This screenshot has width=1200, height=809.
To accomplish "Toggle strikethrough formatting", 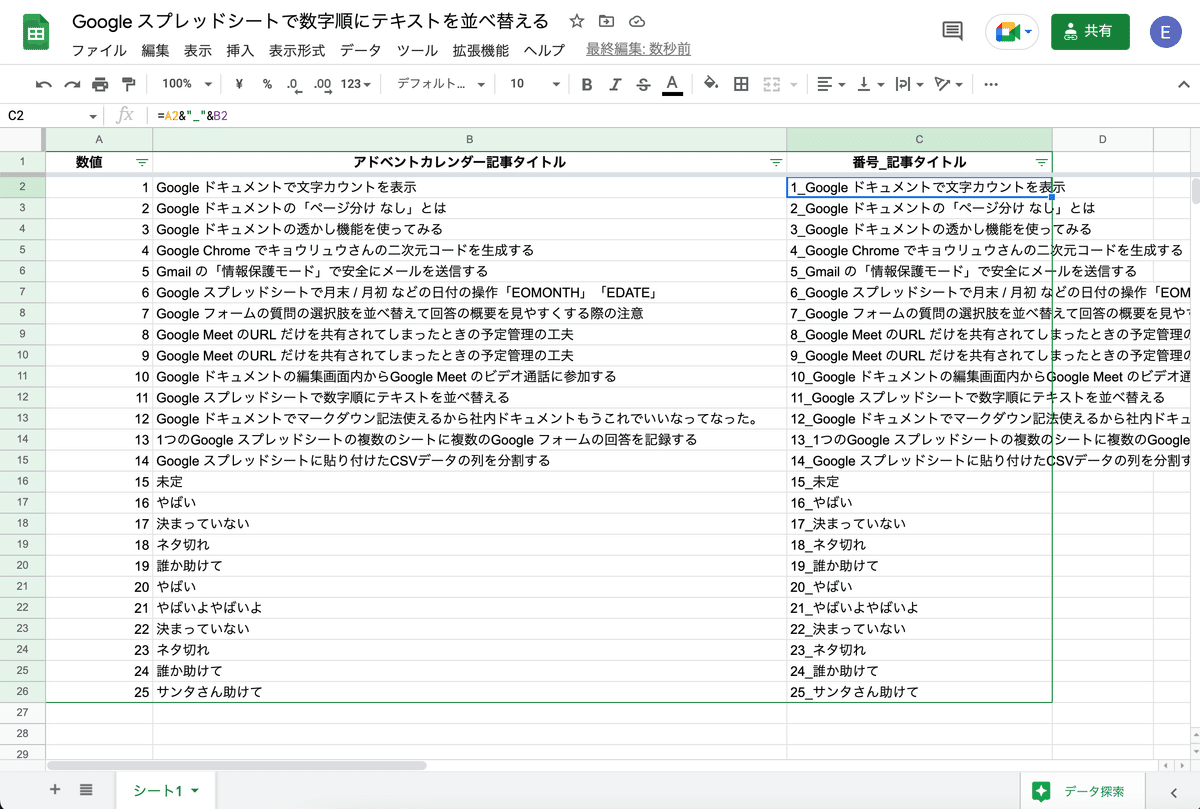I will point(643,84).
